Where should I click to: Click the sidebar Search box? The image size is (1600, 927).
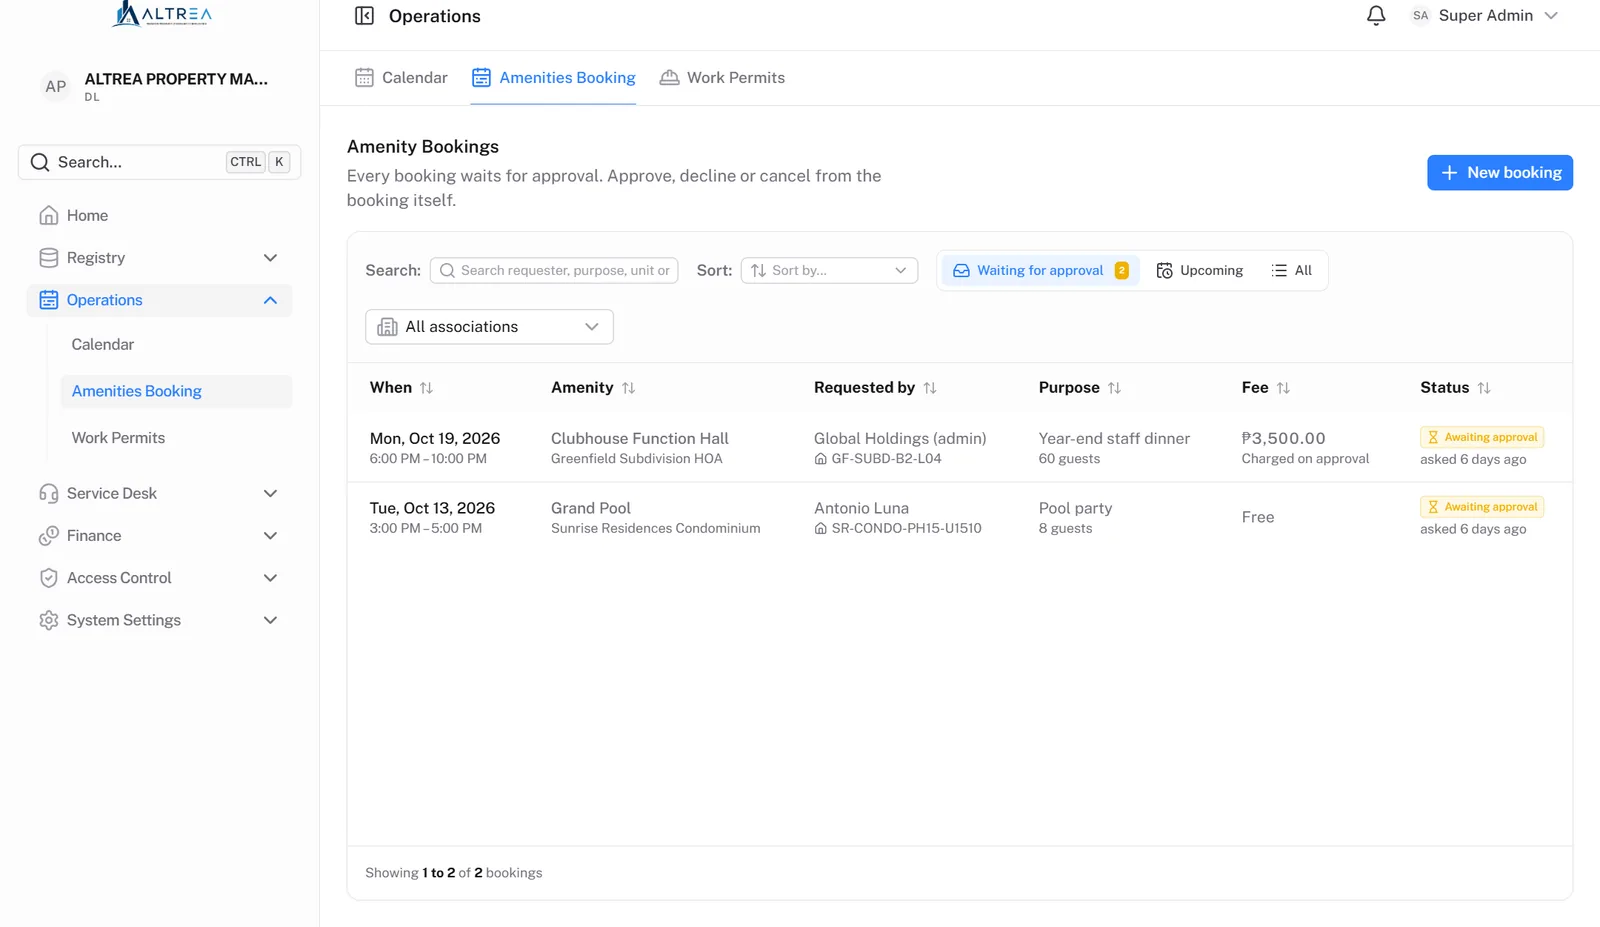(159, 162)
